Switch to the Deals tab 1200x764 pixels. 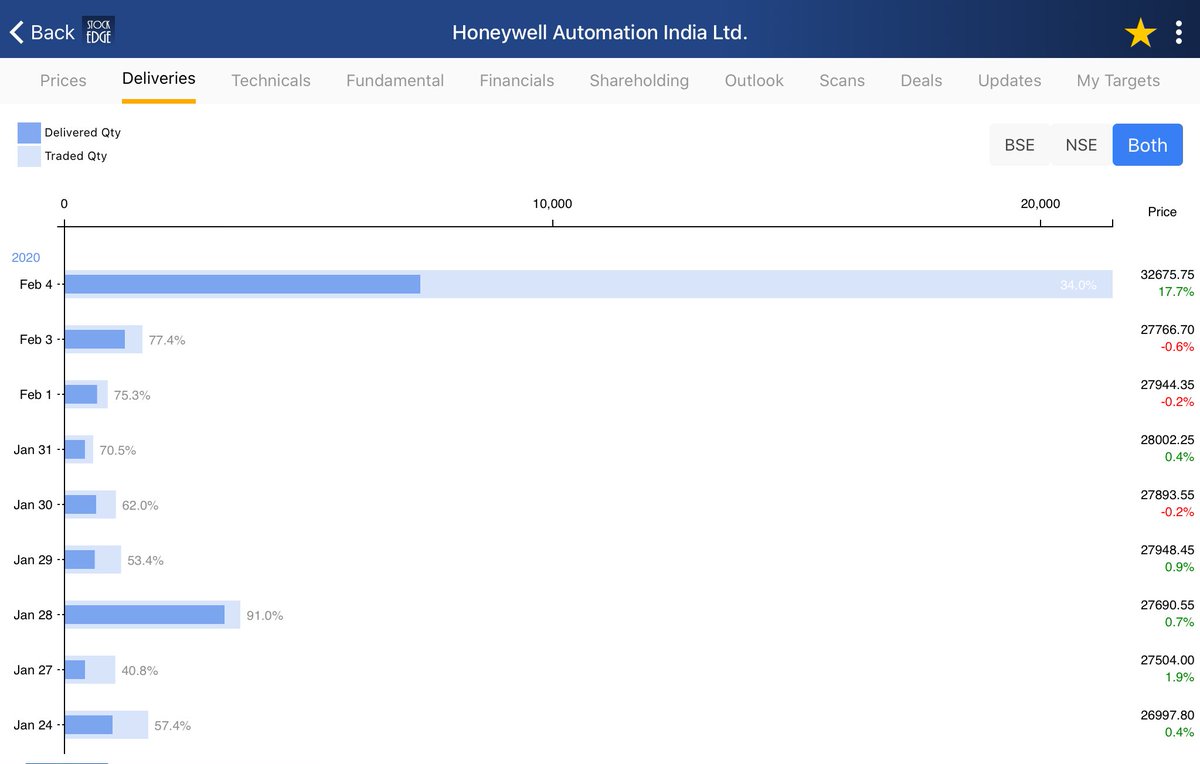[921, 80]
